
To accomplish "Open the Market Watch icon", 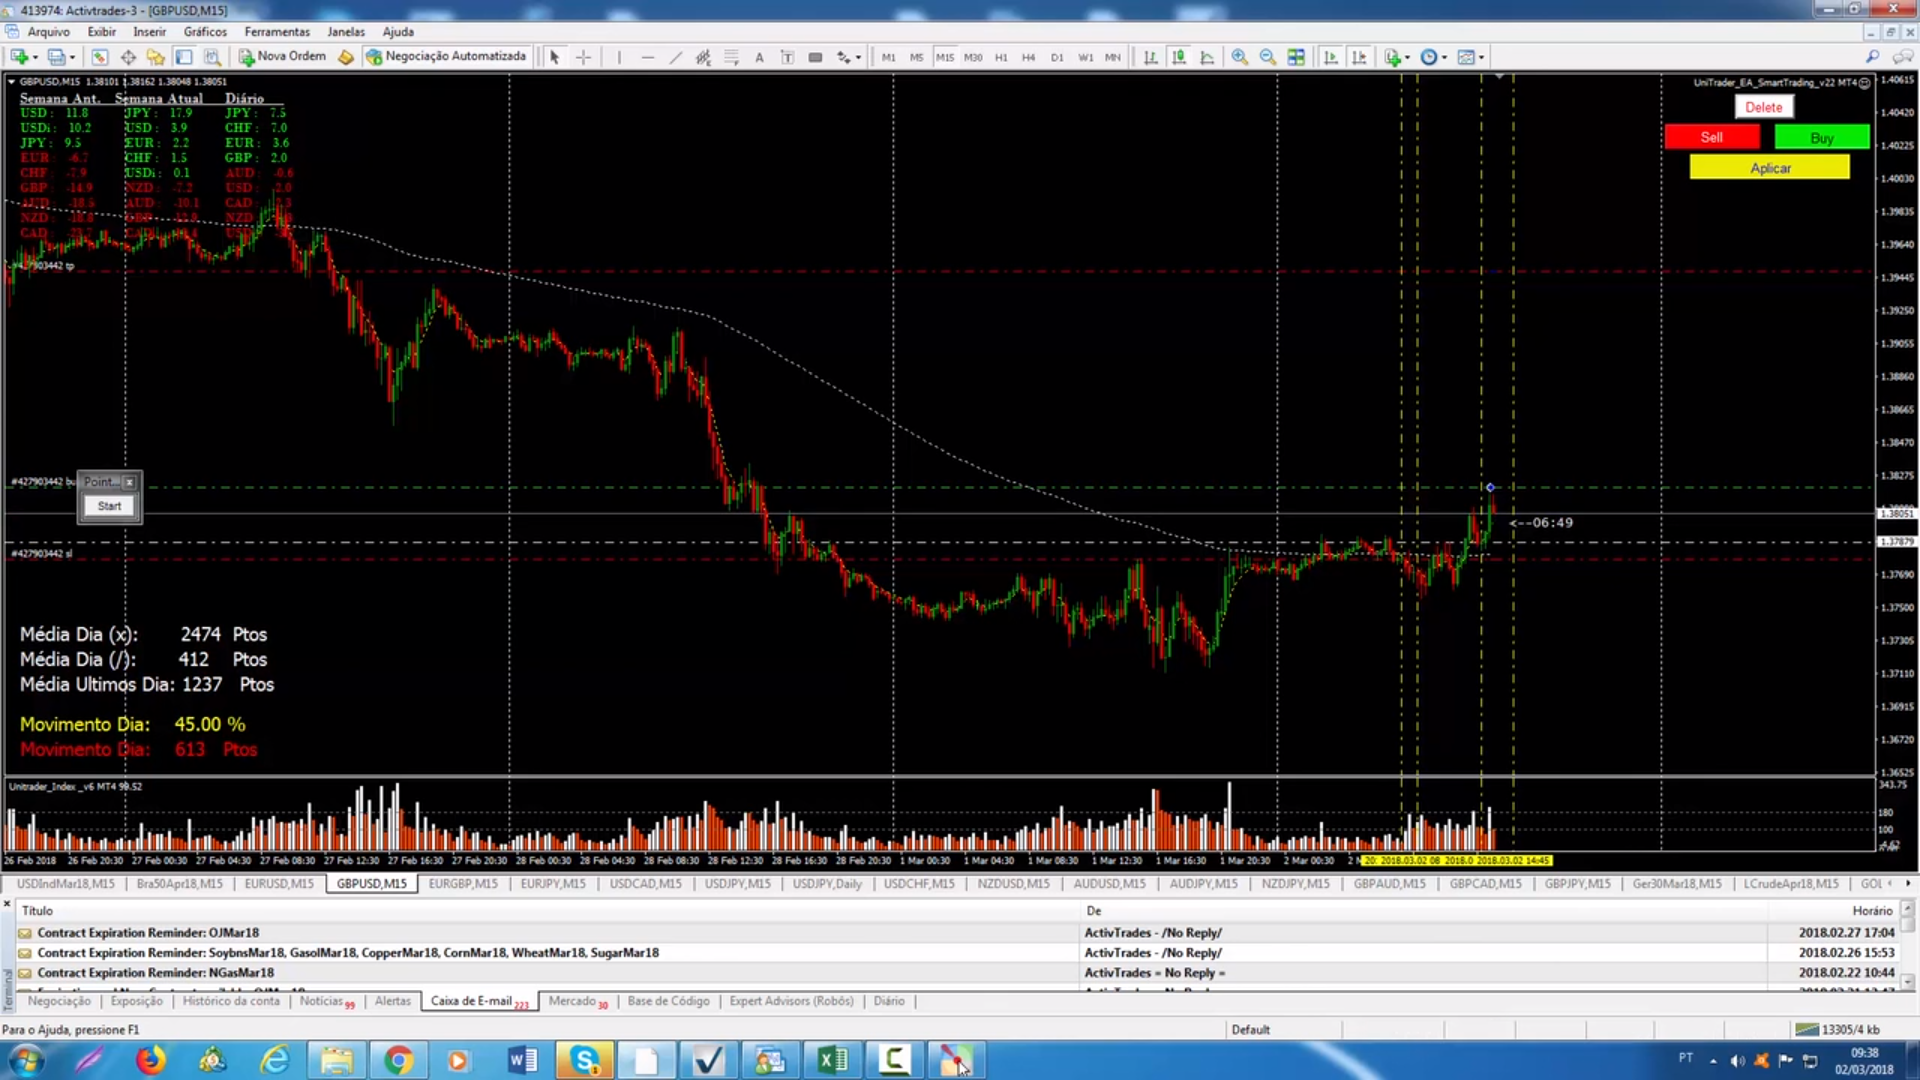I will tap(99, 57).
